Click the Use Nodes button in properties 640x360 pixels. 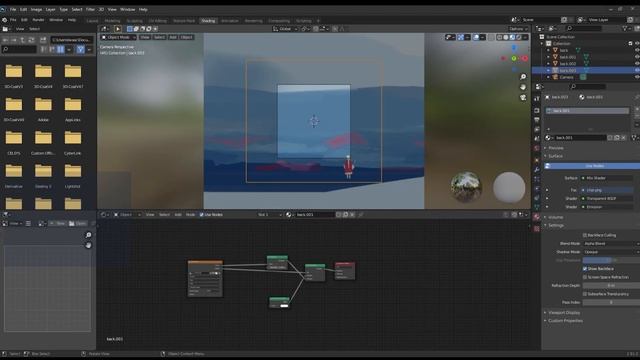point(593,166)
